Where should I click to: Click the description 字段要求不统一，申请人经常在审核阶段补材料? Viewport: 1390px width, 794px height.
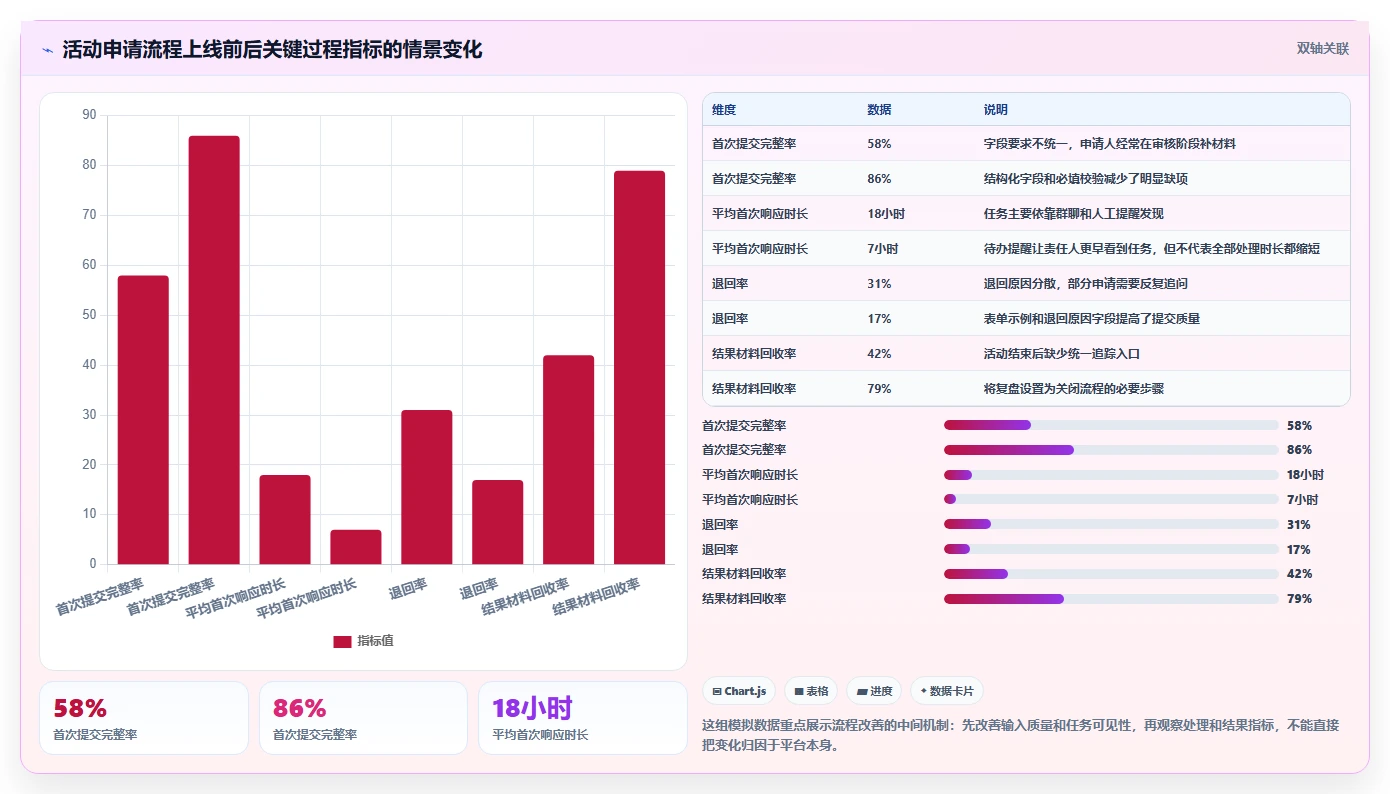pyautogui.click(x=1110, y=144)
